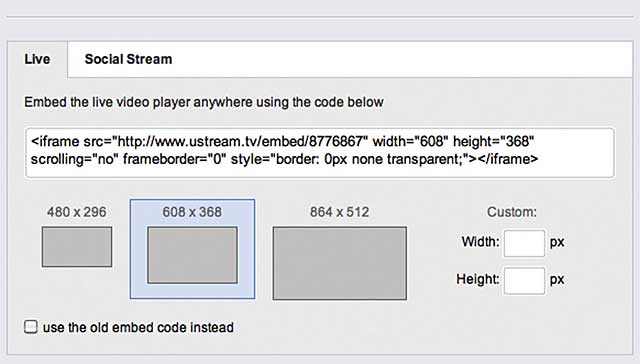This screenshot has height=364, width=640.
Task: Click "use the old embed code instead" text
Action: [x=138, y=327]
